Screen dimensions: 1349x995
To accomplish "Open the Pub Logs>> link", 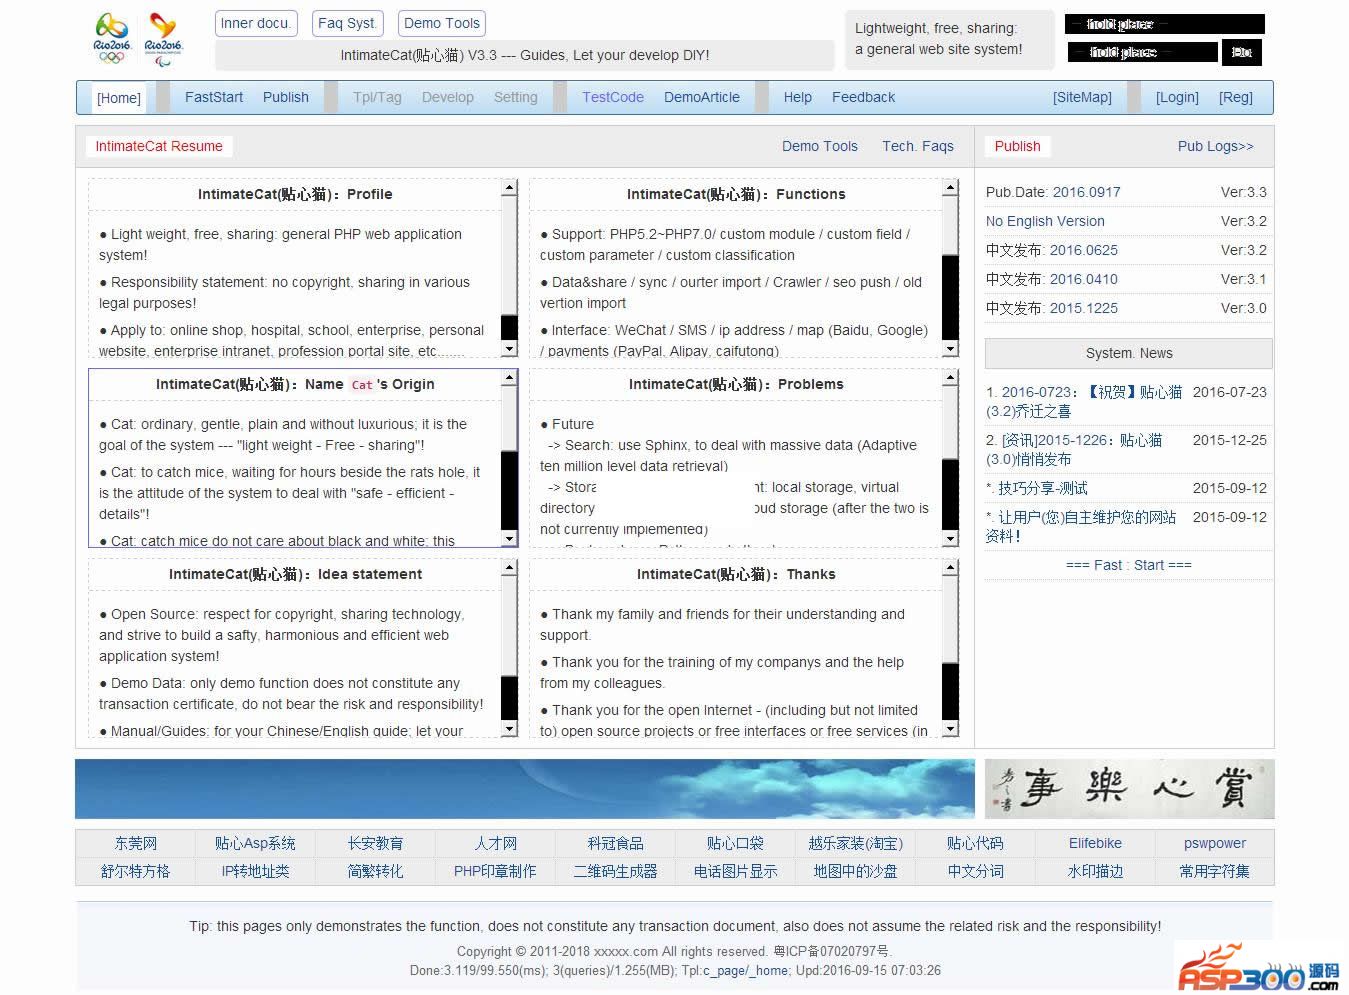I will [1216, 146].
